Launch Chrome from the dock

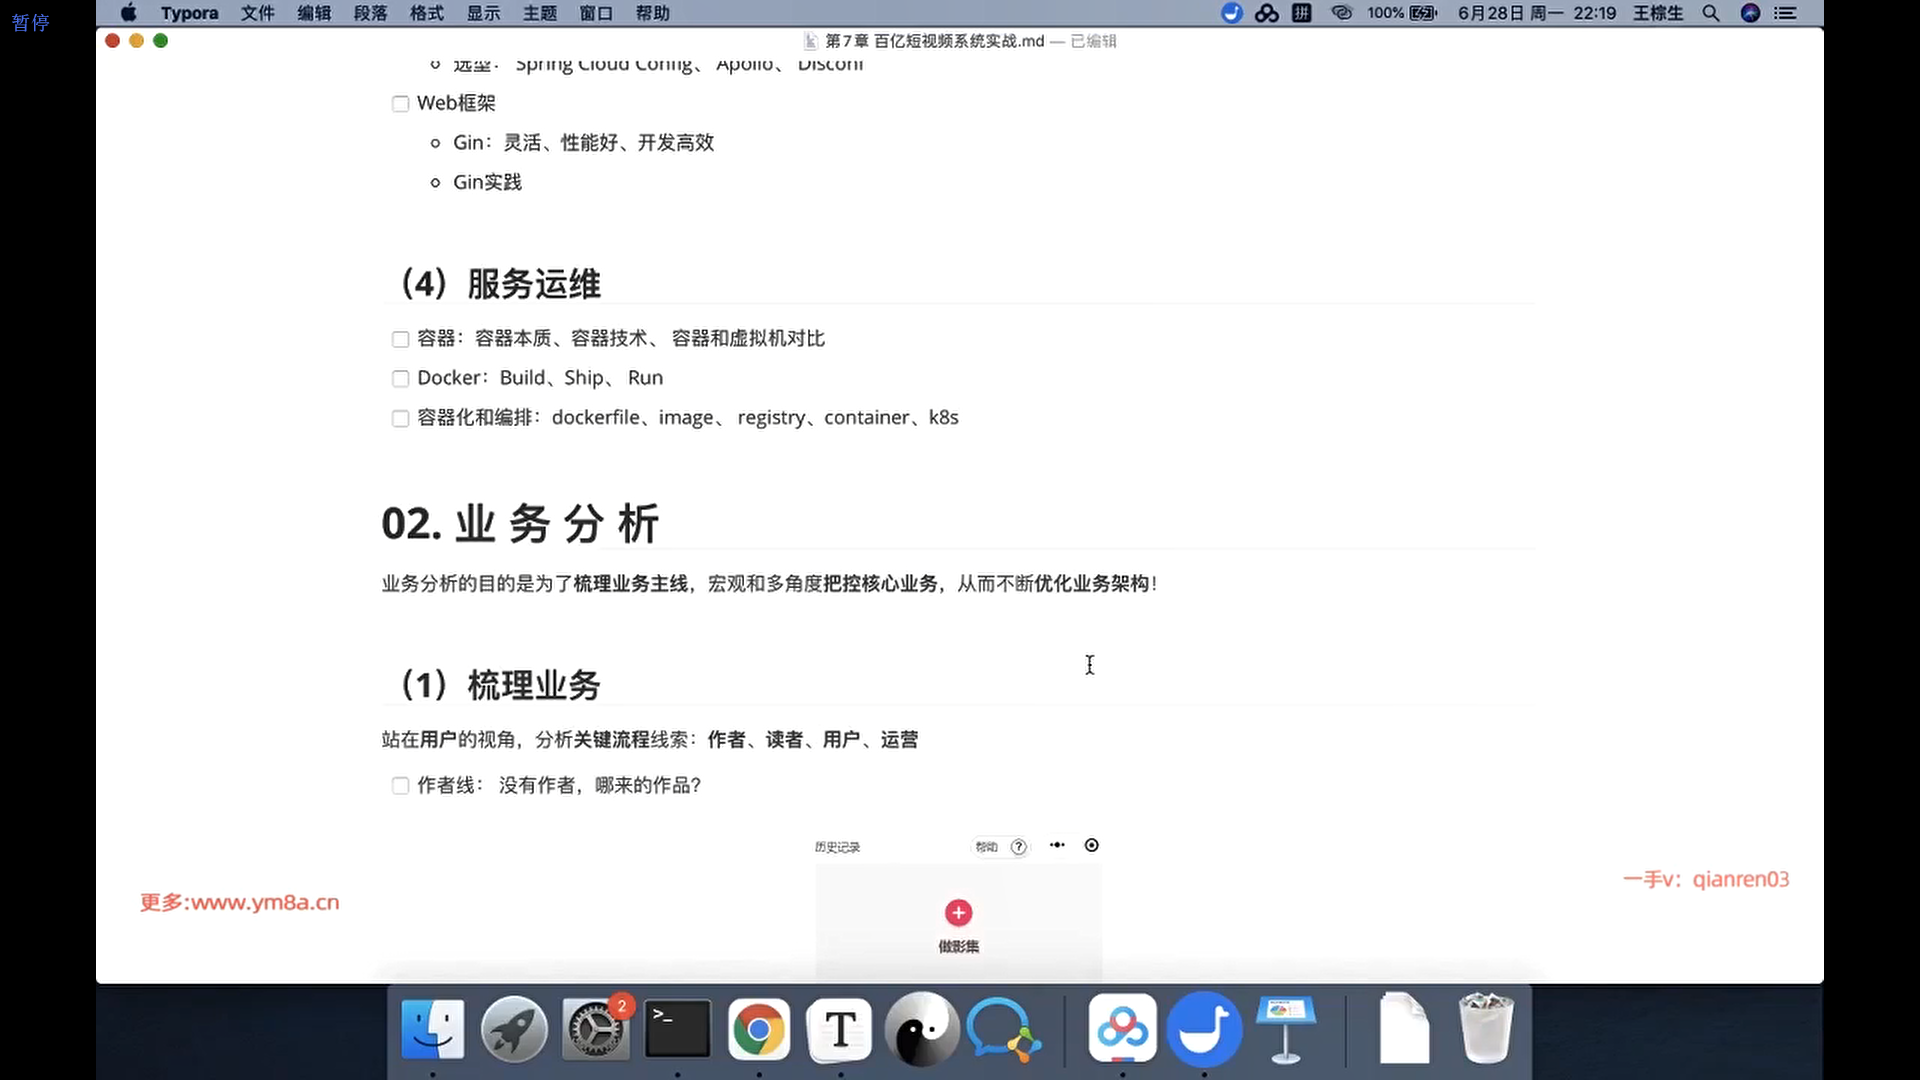[x=758, y=1028]
